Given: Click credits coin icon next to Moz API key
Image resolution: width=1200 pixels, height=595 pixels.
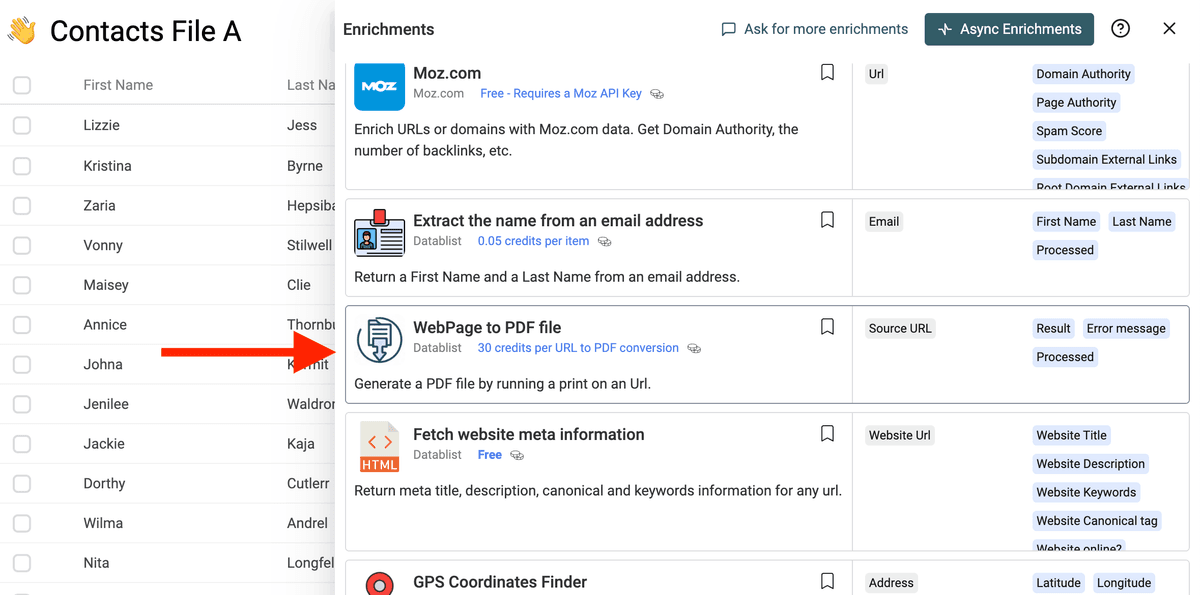Looking at the screenshot, I should (657, 94).
